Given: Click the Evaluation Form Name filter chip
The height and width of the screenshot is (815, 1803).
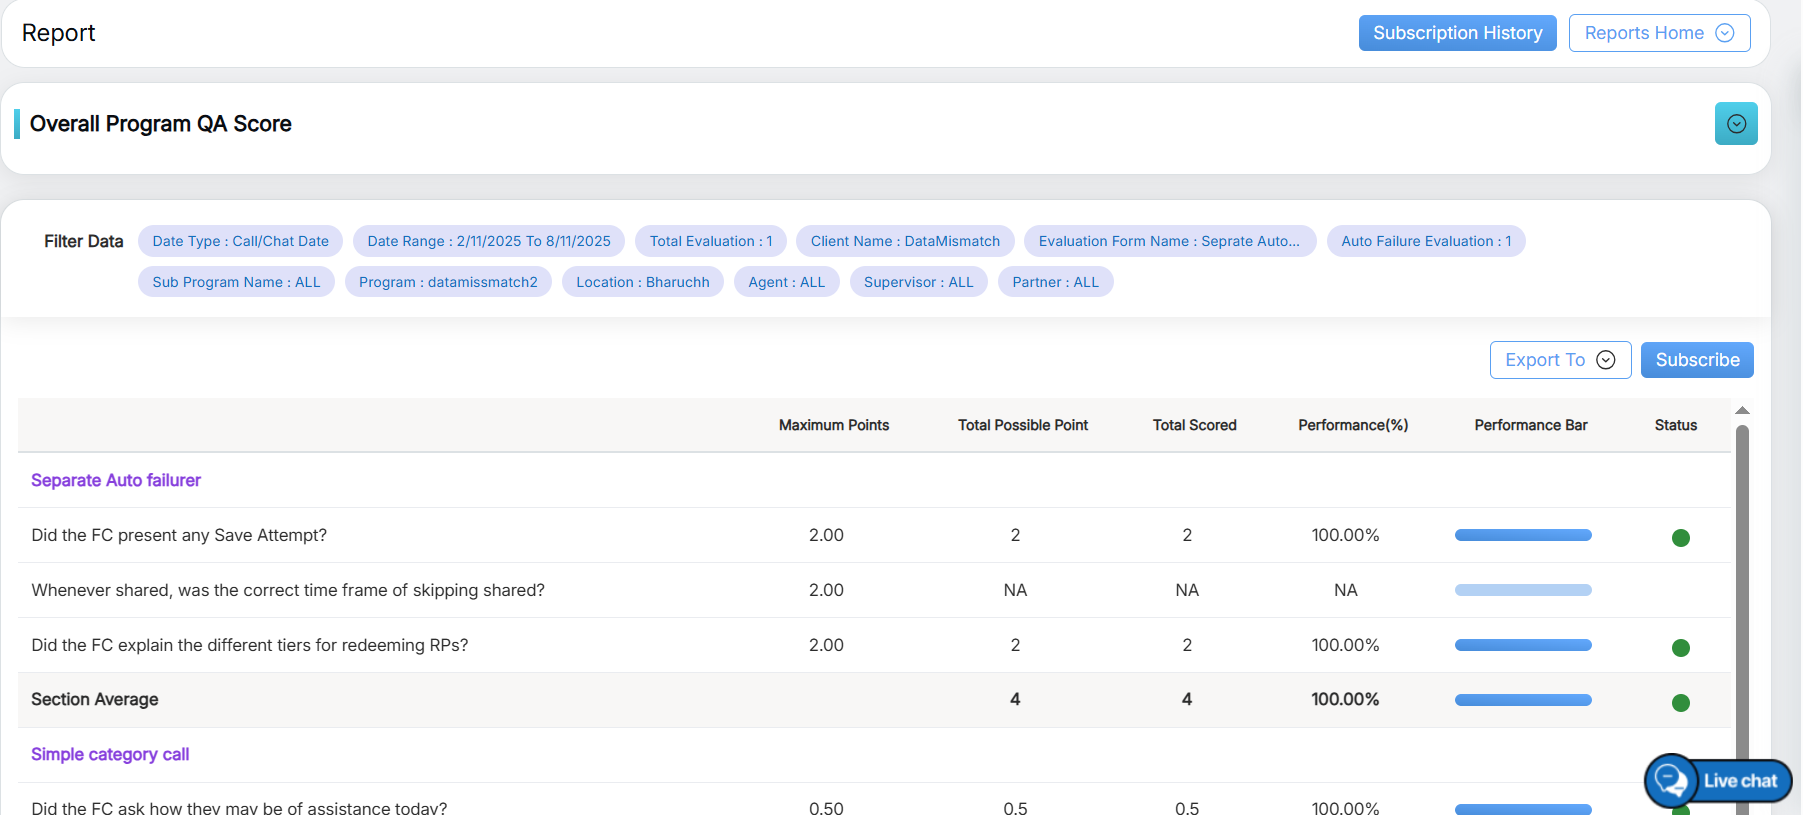Looking at the screenshot, I should coord(1168,241).
